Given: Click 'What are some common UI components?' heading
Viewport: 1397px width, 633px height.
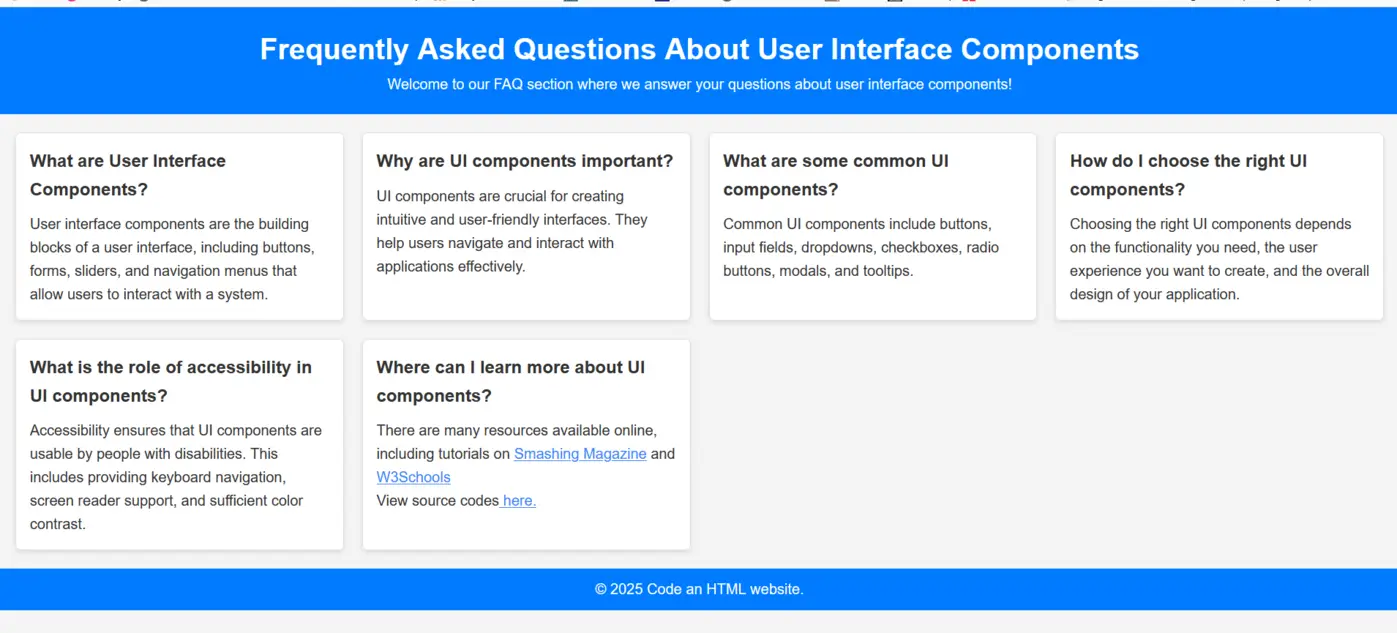Looking at the screenshot, I should tap(836, 175).
